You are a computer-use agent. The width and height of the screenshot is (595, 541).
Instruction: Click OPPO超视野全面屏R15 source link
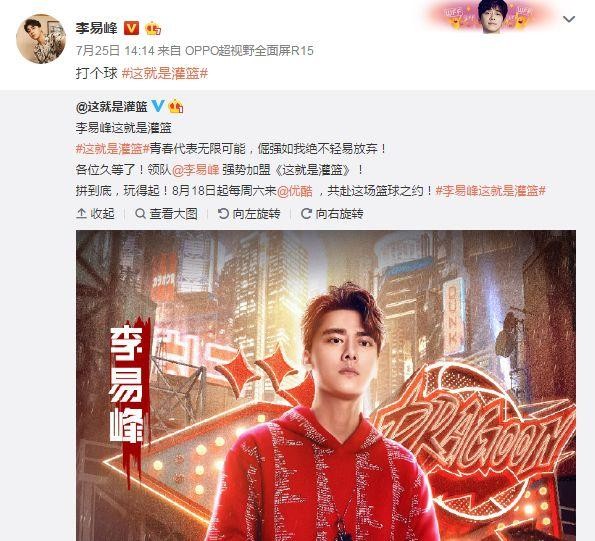[249, 51]
